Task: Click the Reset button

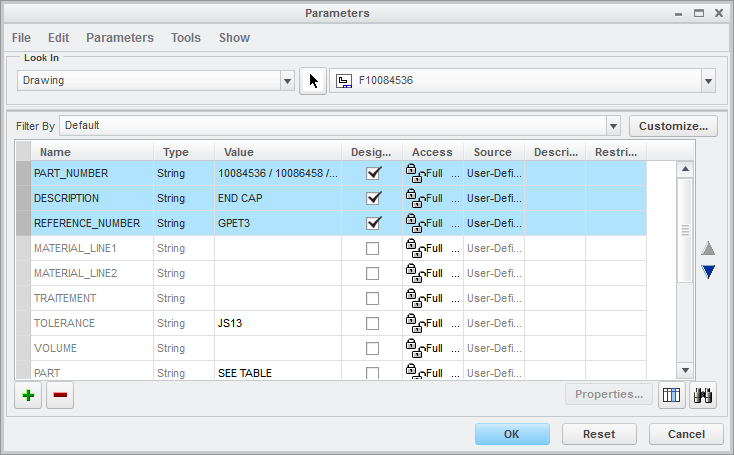Action: pos(599,434)
